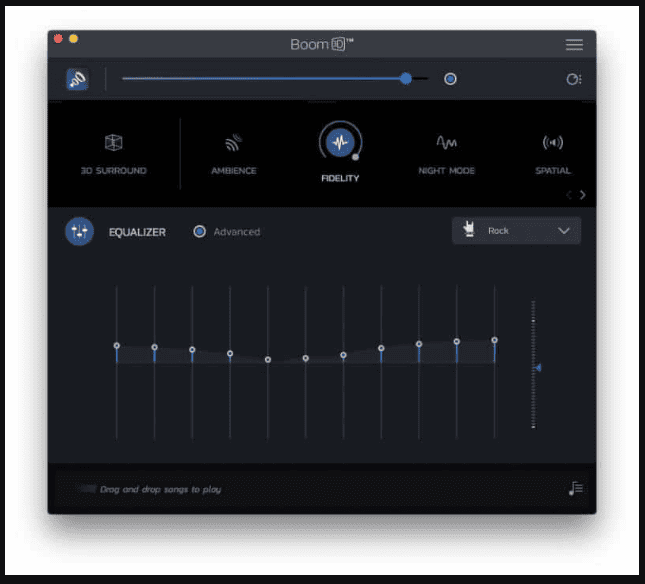Click the AMBIENCE label
645x584 pixels.
pos(234,171)
